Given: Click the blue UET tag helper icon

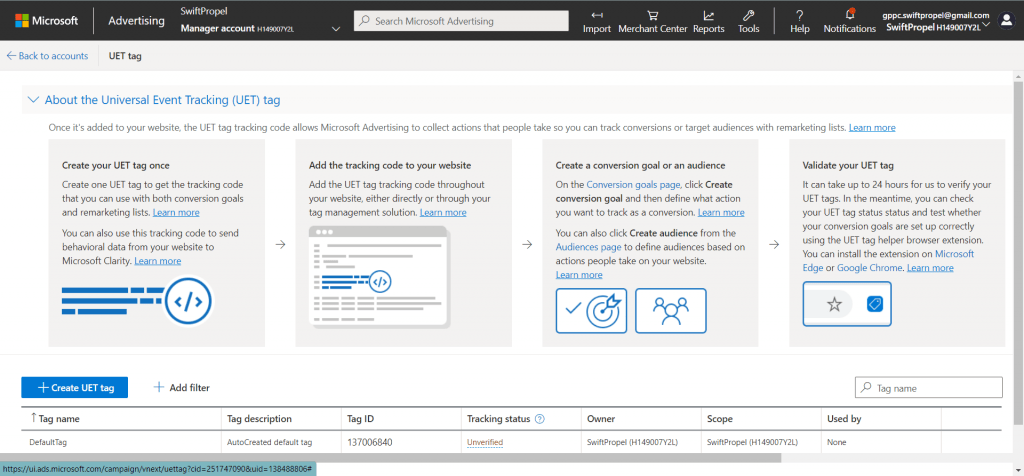Looking at the screenshot, I should click(x=874, y=304).
